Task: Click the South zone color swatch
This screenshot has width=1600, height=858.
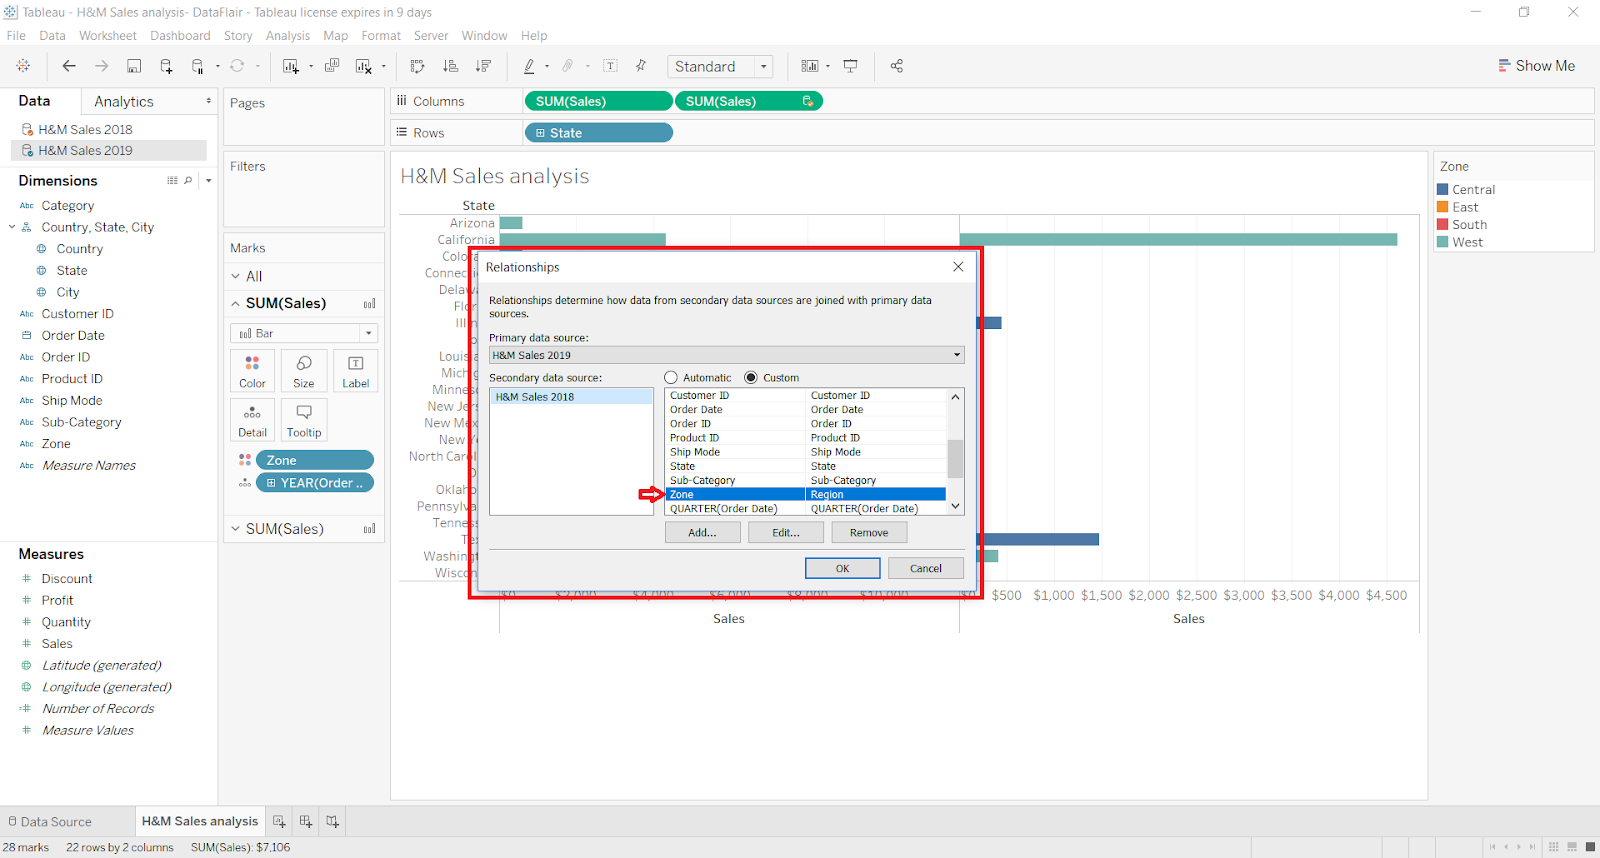Action: (1443, 224)
